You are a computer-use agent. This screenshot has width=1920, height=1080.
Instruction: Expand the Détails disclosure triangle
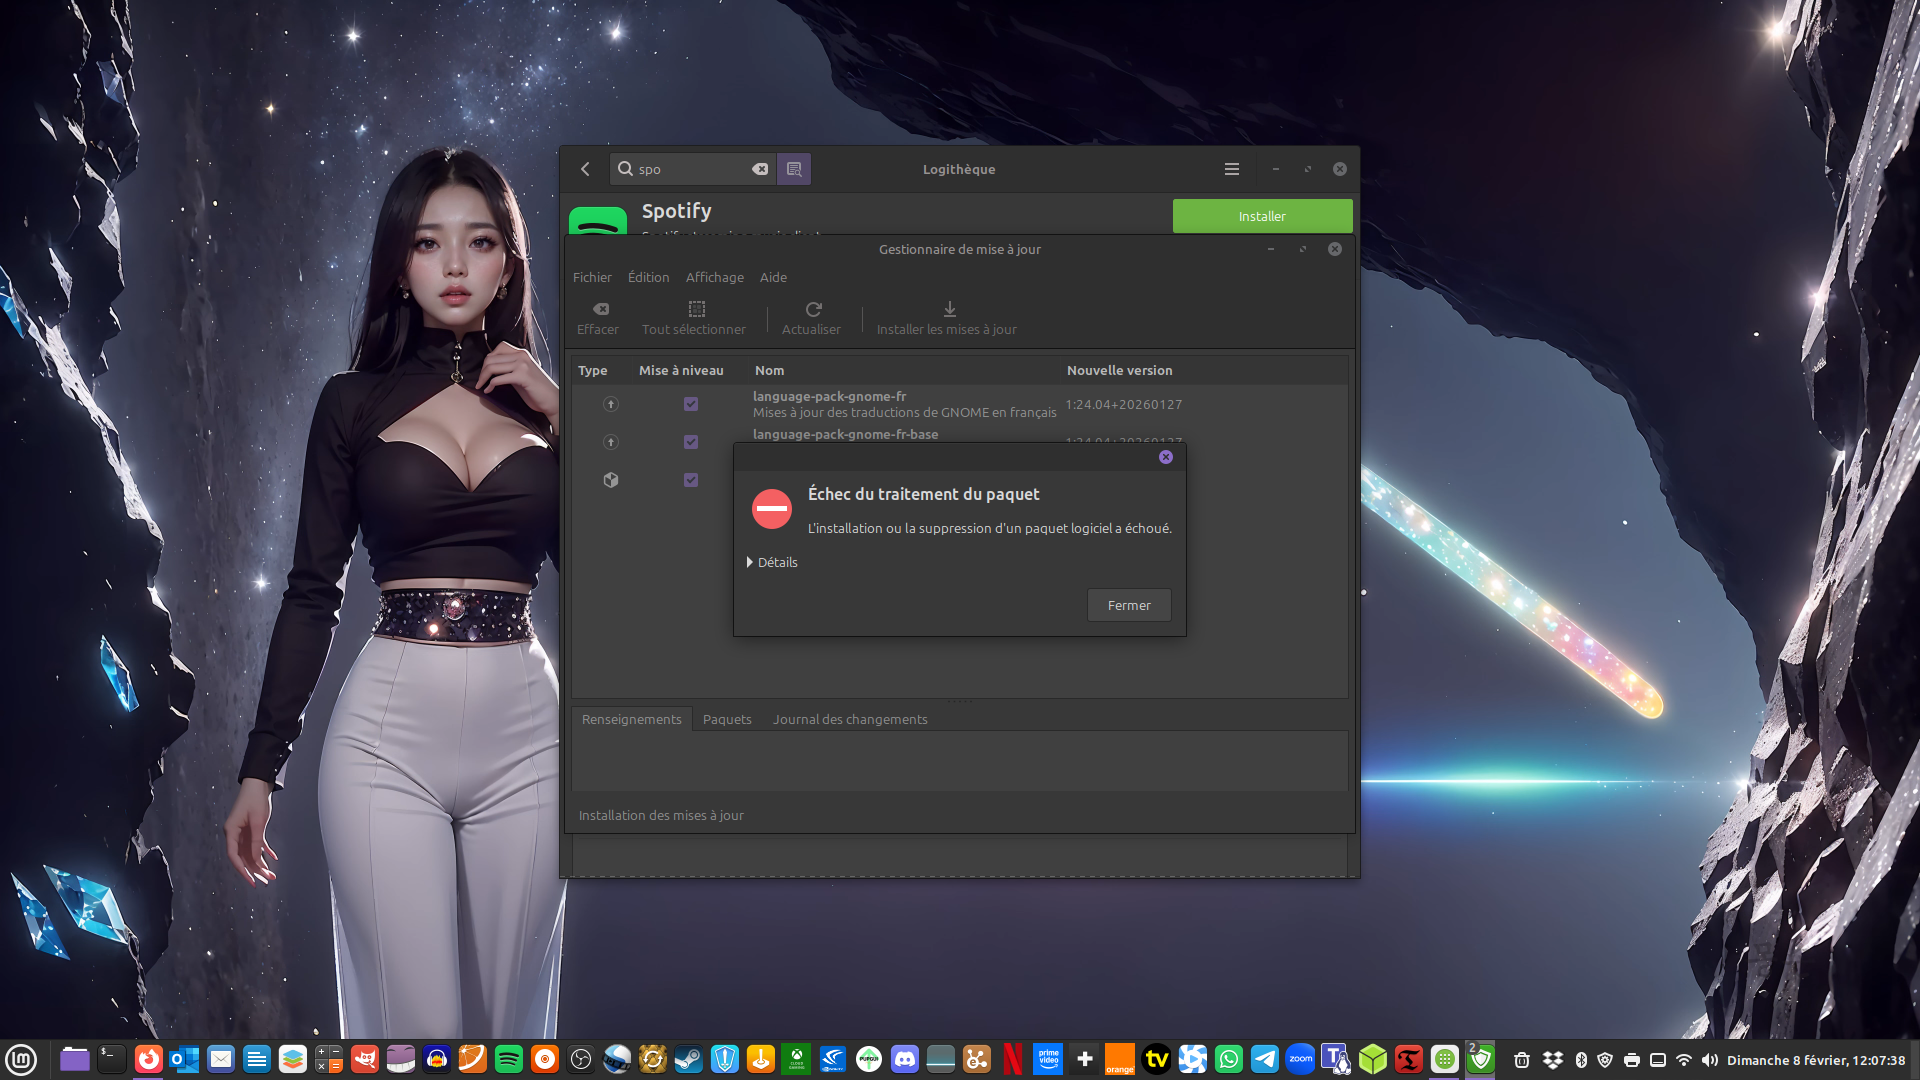pos(750,562)
